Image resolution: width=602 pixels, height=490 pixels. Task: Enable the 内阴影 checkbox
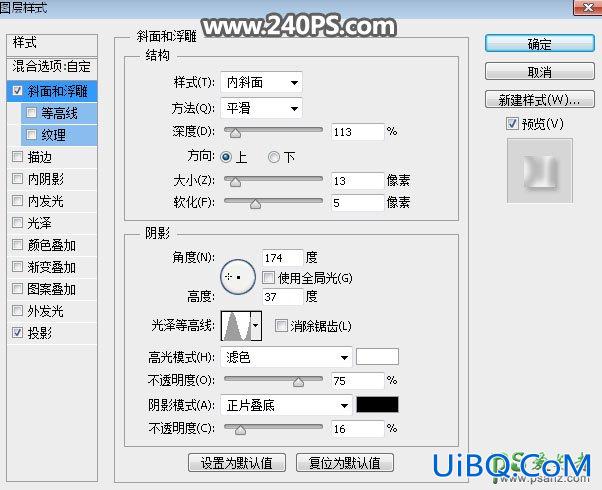click(x=17, y=179)
